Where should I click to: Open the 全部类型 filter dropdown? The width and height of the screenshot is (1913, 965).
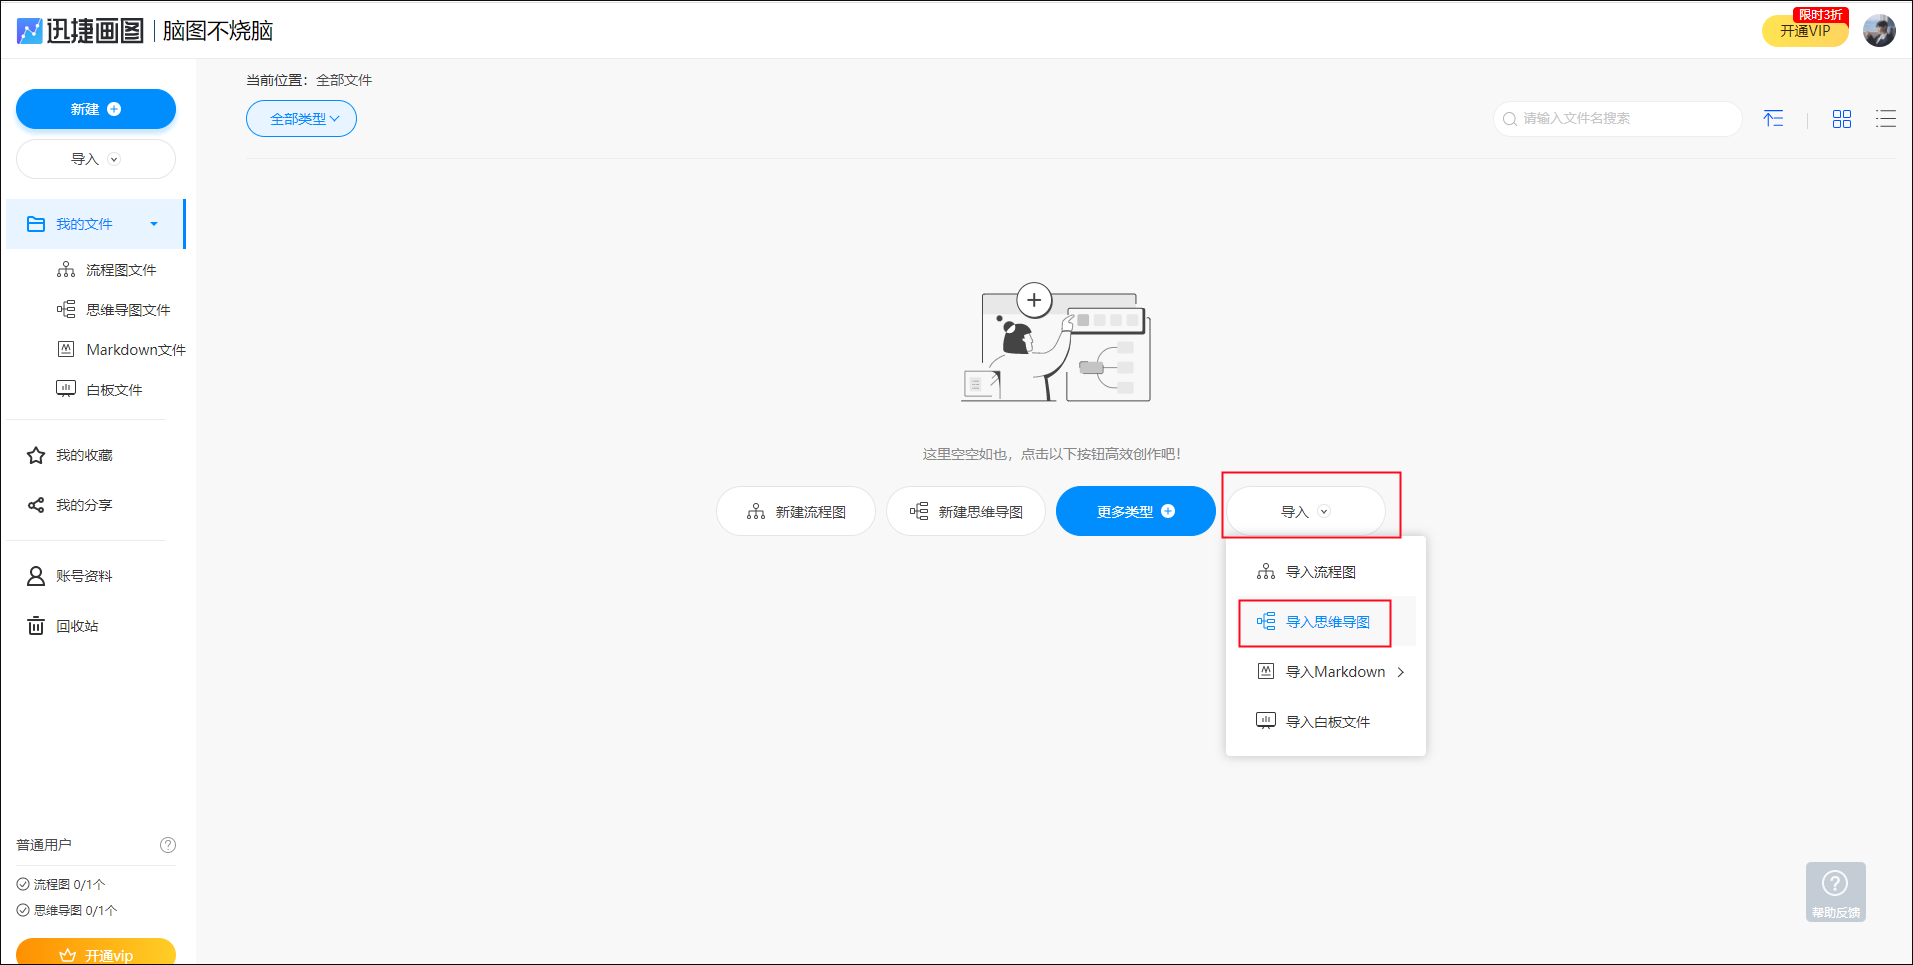(301, 119)
